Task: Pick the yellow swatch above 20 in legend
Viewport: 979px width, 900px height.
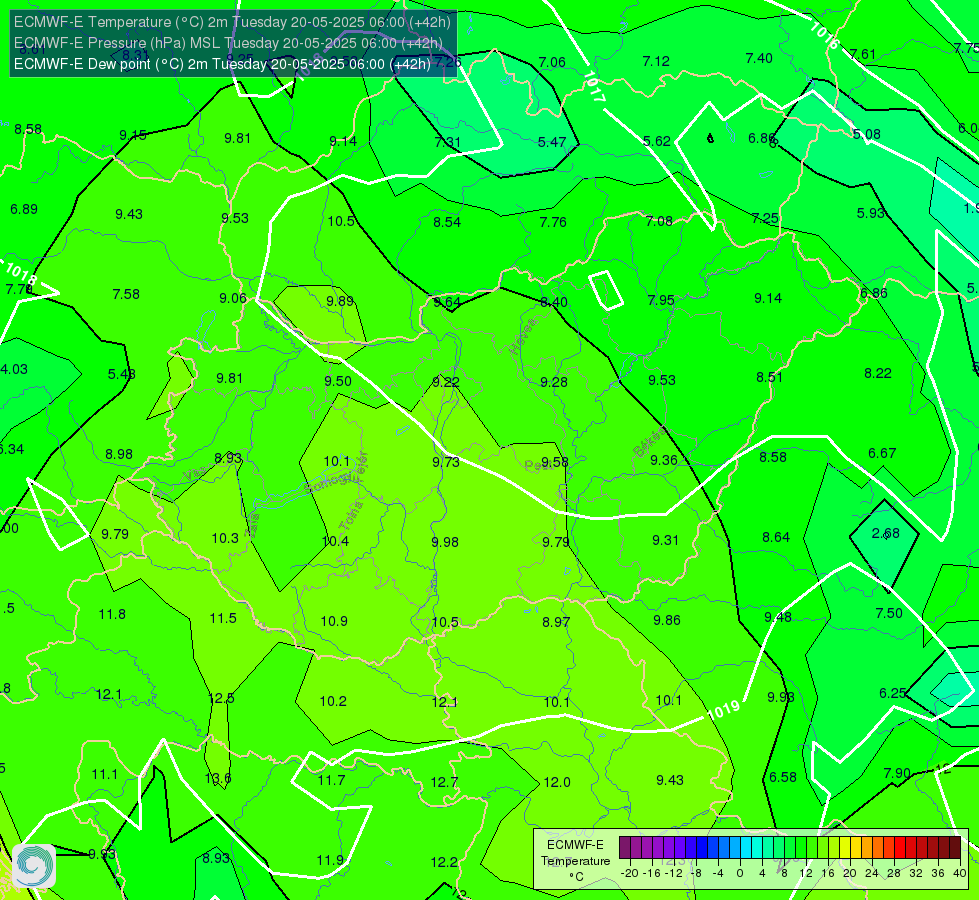Action: pos(845,848)
